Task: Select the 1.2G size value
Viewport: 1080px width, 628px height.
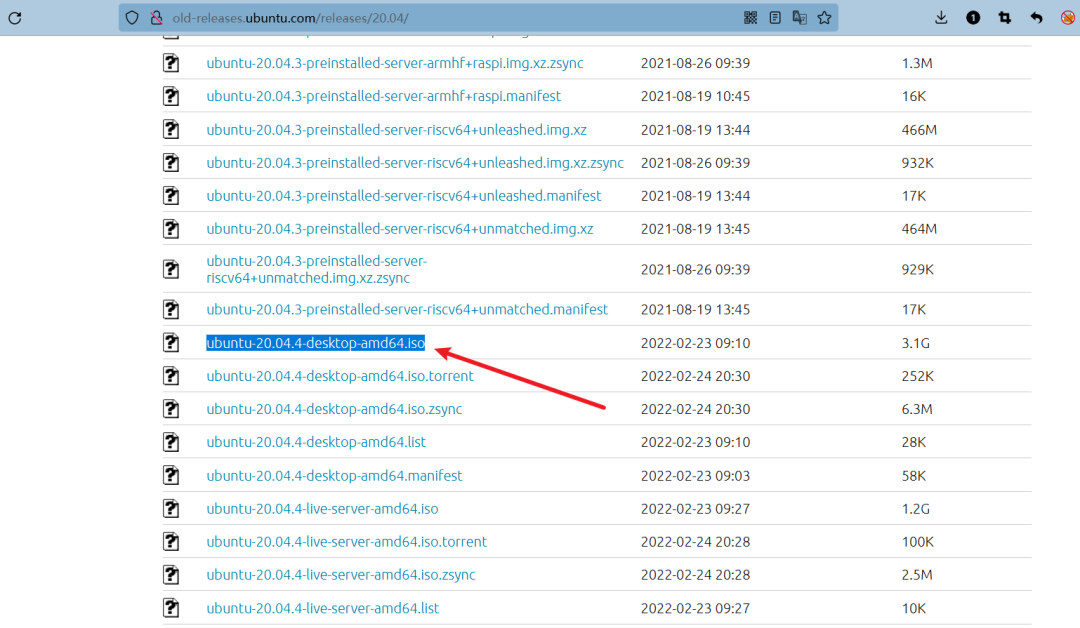Action: (915, 509)
